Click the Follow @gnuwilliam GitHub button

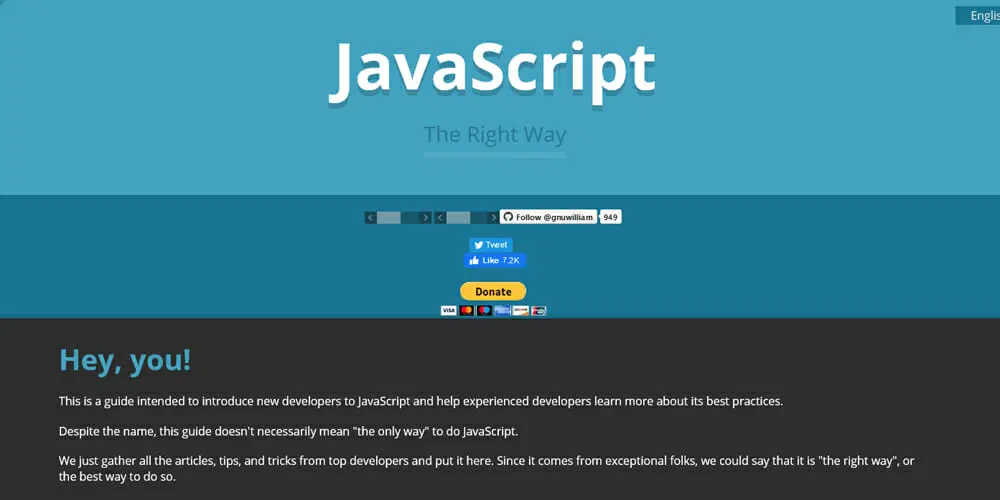[548, 217]
